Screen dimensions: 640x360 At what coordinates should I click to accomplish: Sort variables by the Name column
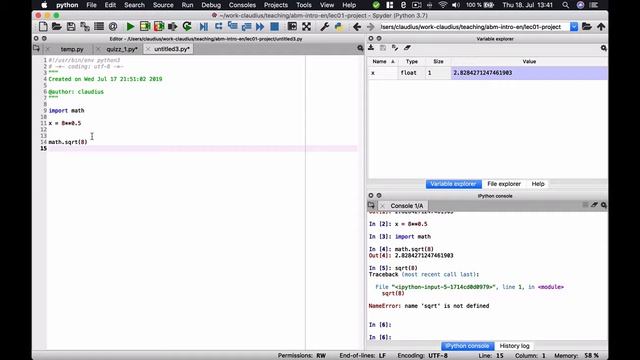pyautogui.click(x=383, y=62)
